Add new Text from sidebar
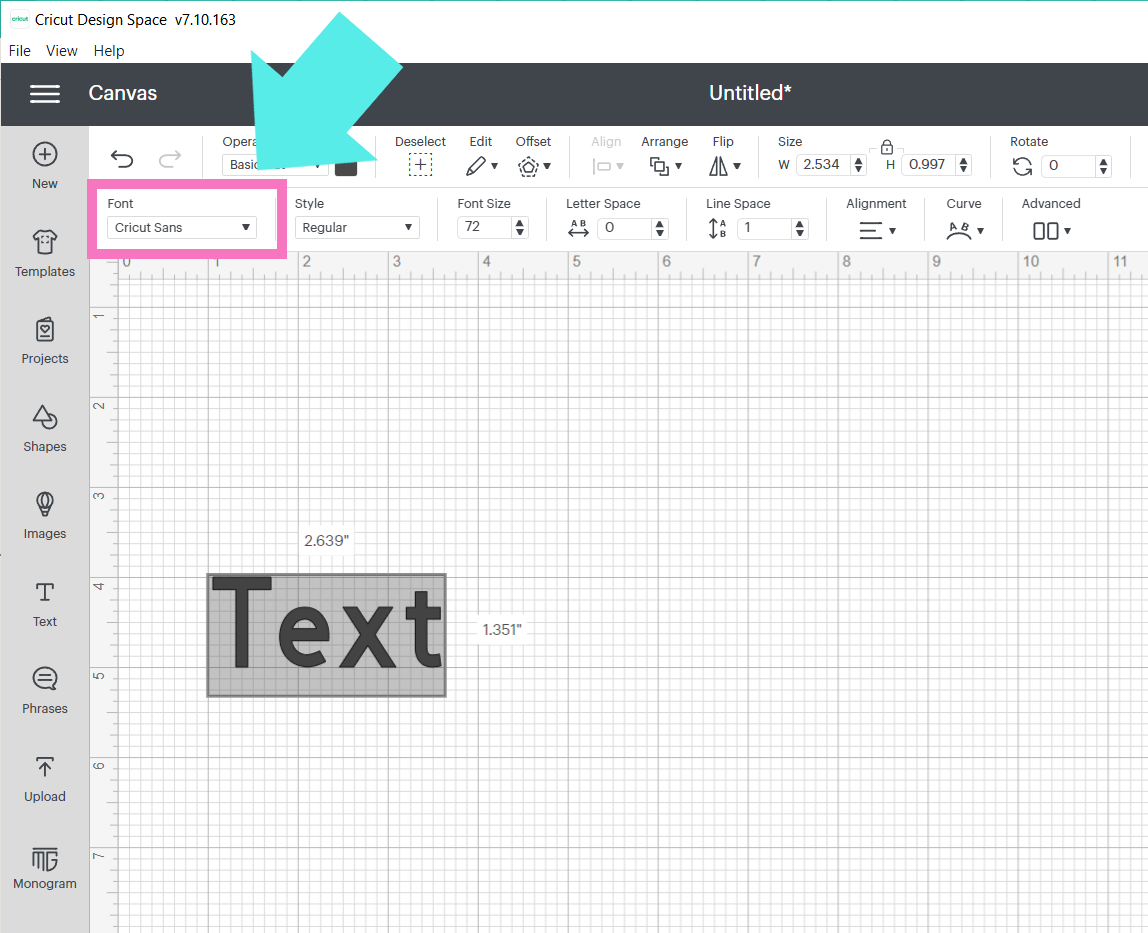The height and width of the screenshot is (933, 1148). pos(45,603)
